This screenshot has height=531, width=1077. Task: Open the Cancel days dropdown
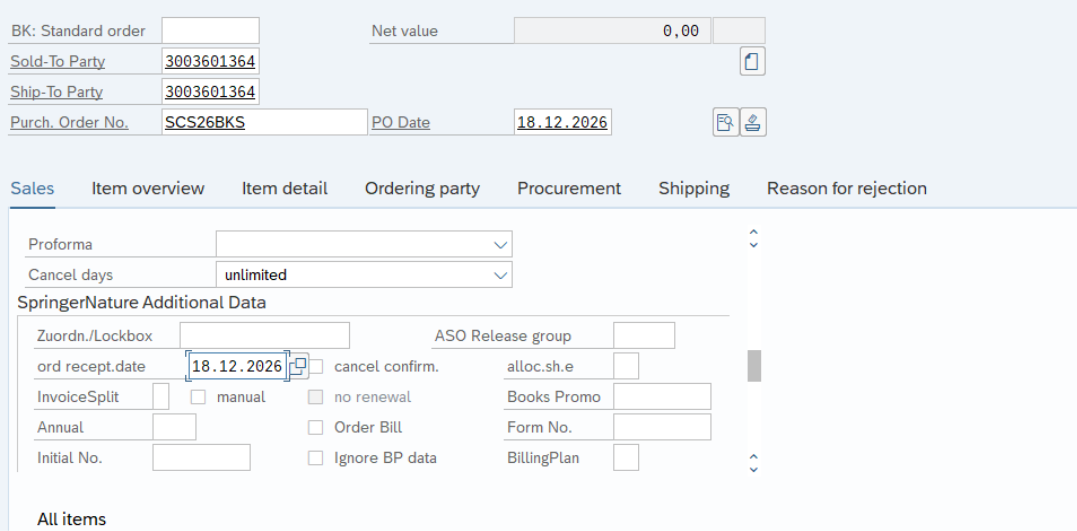pyautogui.click(x=501, y=275)
